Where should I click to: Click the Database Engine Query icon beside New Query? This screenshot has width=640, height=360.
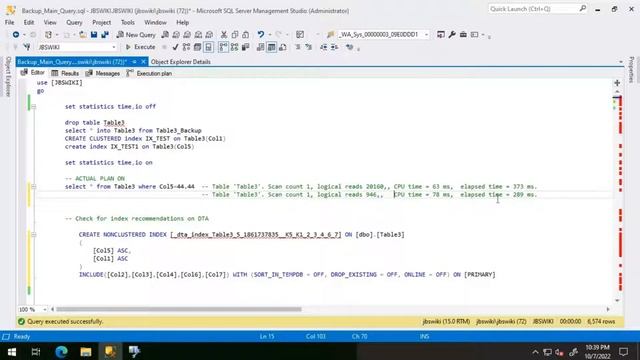(x=165, y=35)
